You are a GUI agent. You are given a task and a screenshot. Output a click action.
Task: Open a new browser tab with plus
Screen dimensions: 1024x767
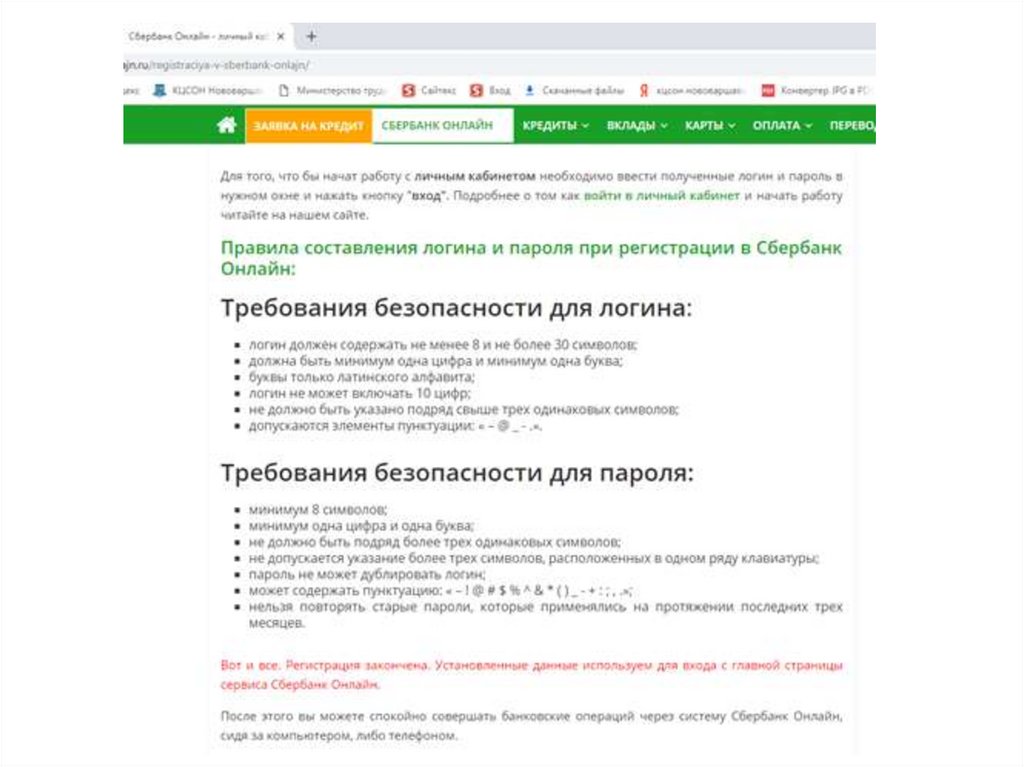pos(312,37)
